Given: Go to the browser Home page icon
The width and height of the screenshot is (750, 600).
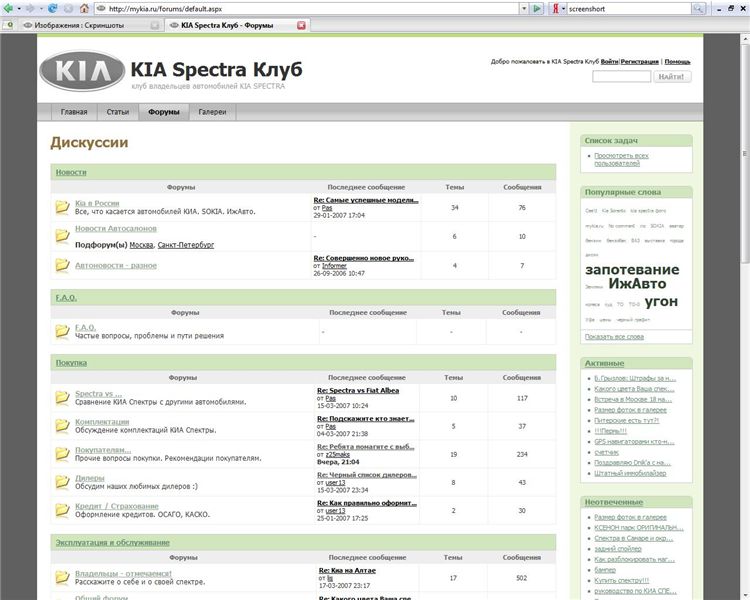Looking at the screenshot, I should tap(84, 8).
